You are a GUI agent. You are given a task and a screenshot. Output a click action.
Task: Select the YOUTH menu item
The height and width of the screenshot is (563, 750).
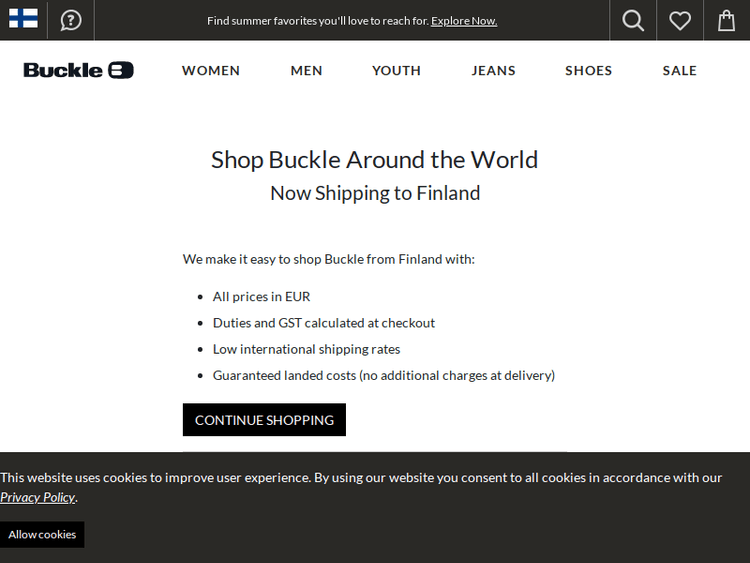click(396, 70)
